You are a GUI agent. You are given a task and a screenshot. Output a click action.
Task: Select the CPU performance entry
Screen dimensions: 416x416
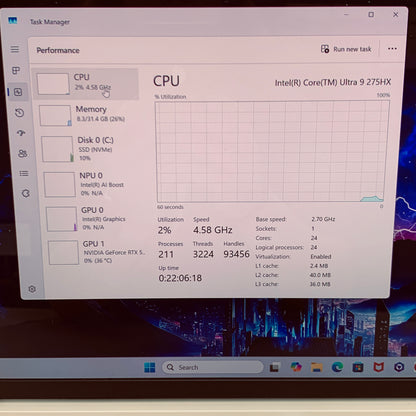[86, 84]
